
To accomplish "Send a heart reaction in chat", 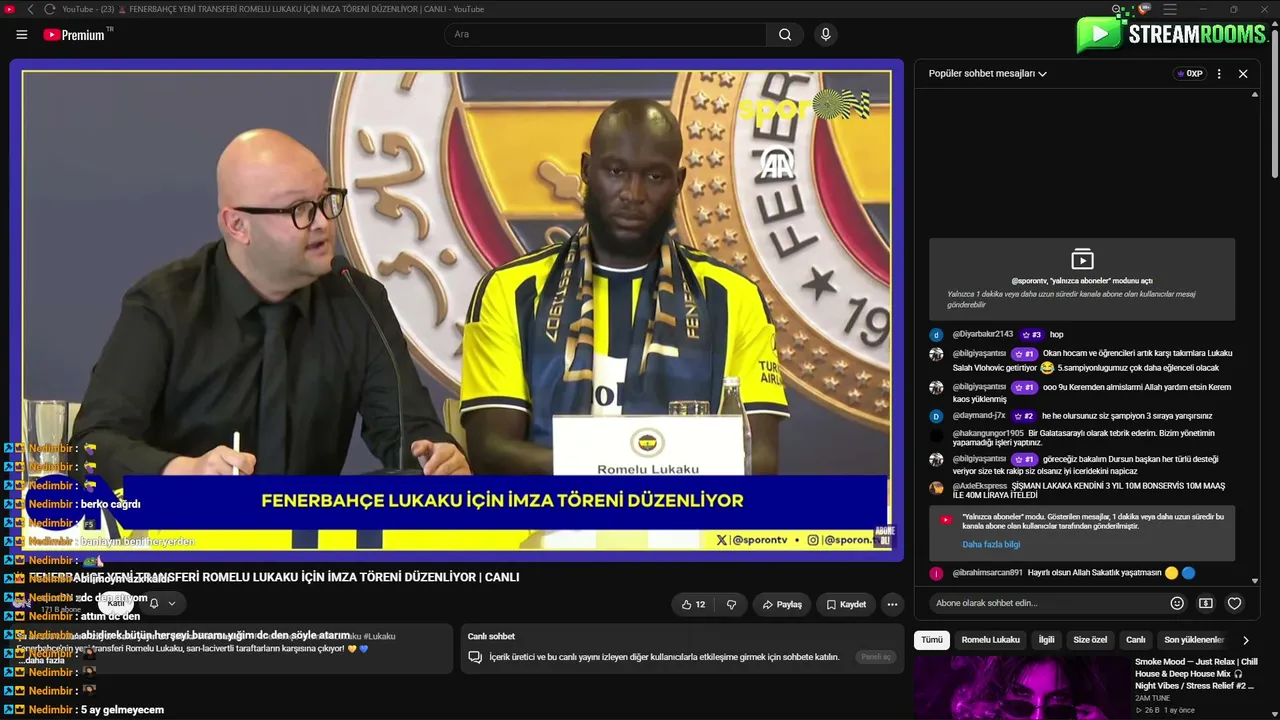I will 1235,603.
